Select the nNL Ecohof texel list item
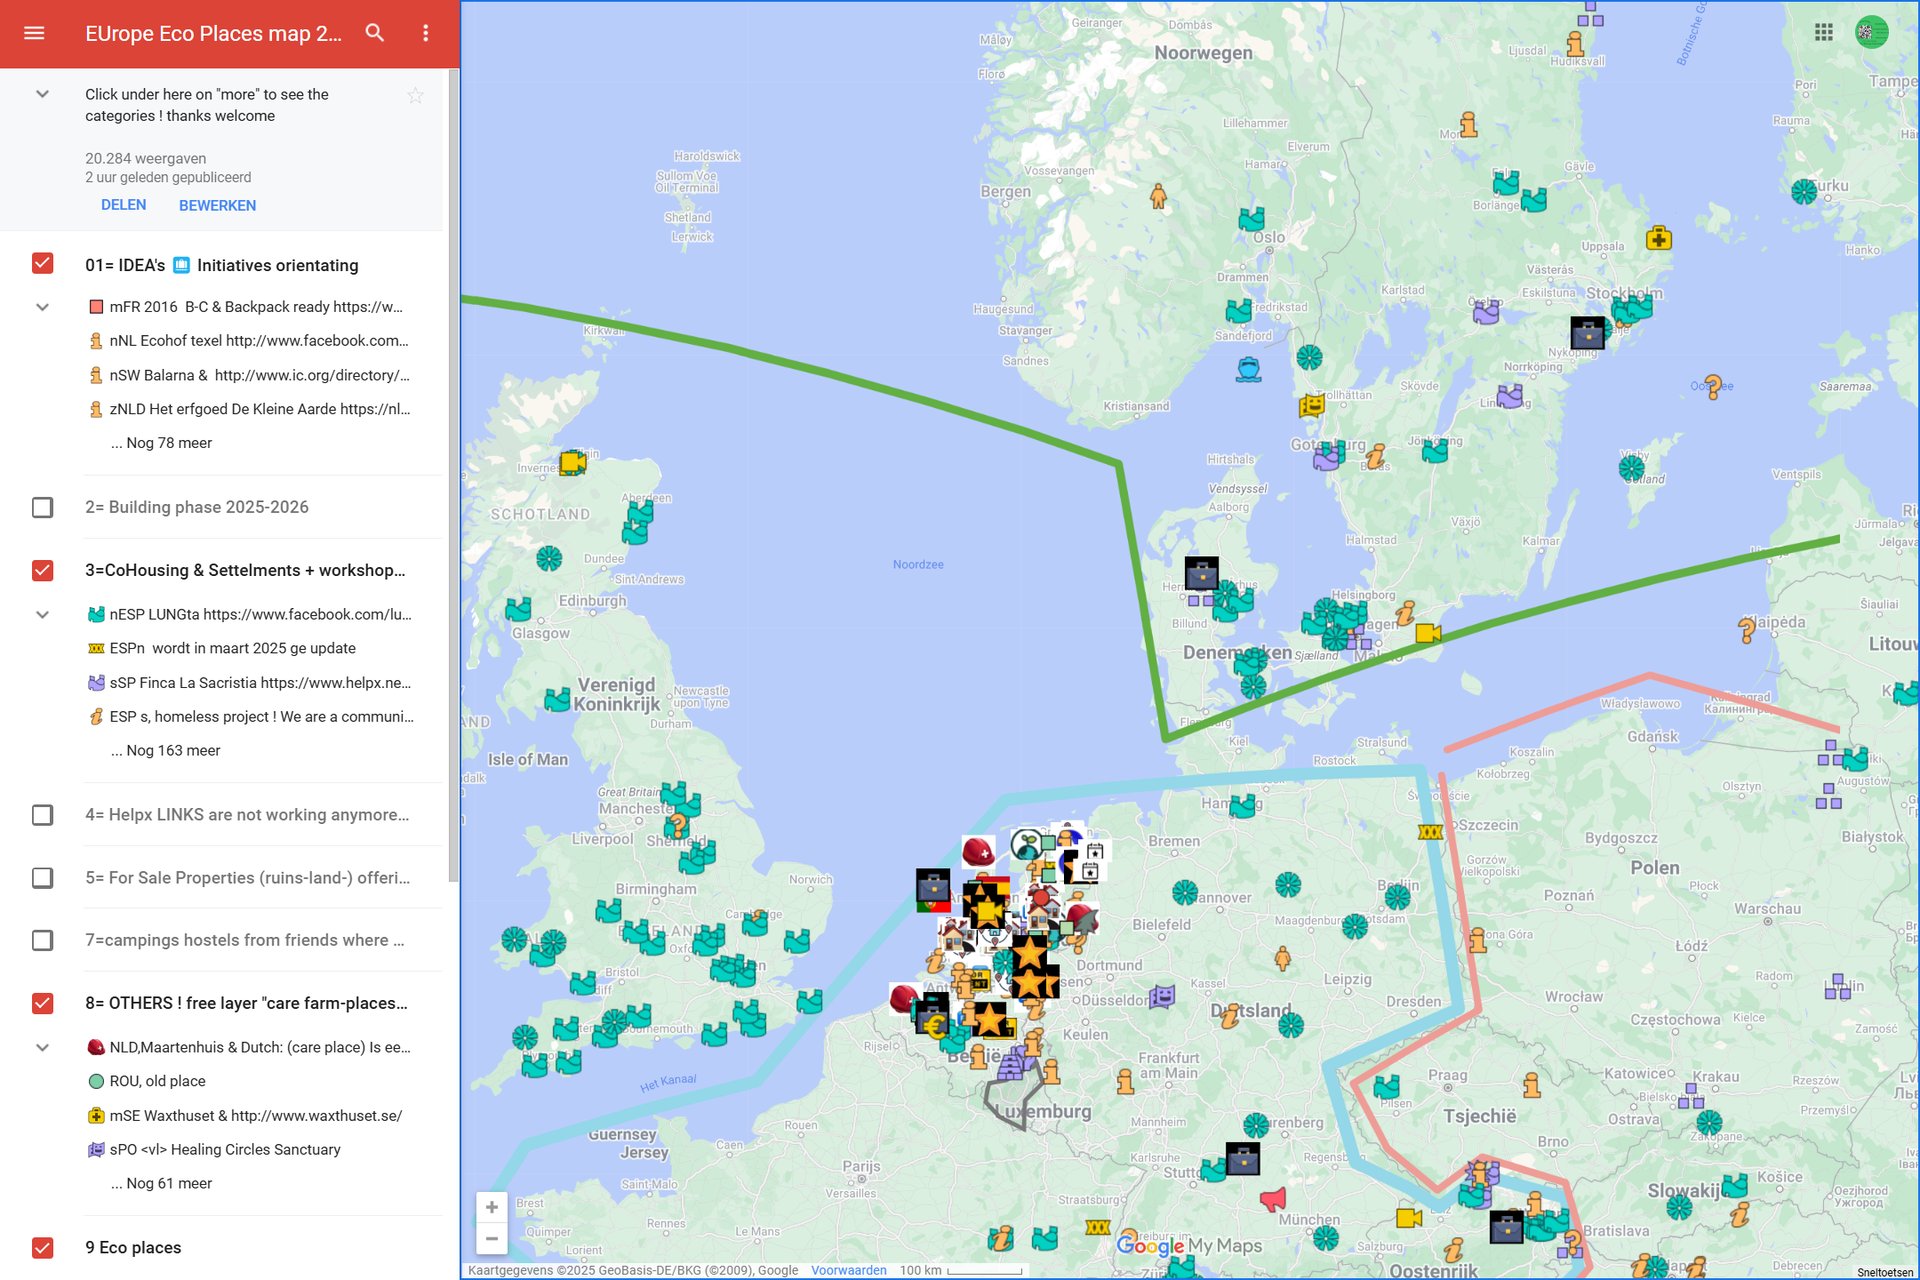This screenshot has height=1280, width=1920. point(258,341)
